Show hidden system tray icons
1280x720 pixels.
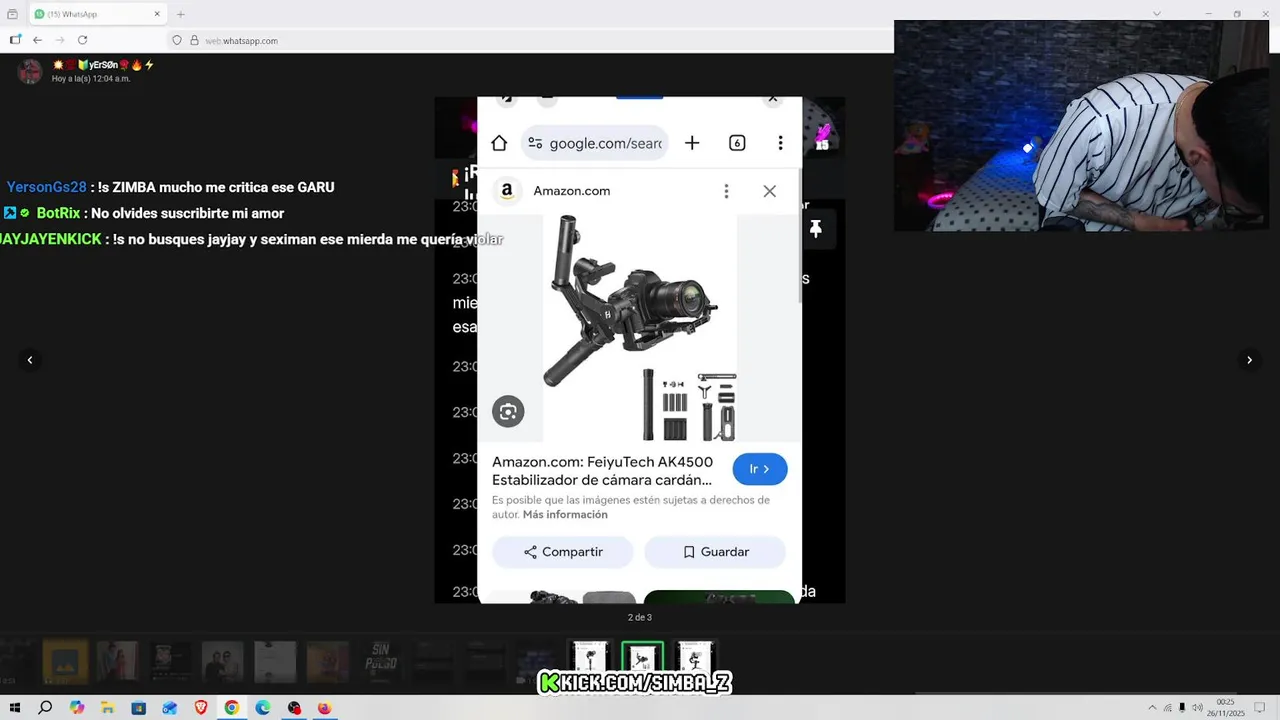point(1151,708)
